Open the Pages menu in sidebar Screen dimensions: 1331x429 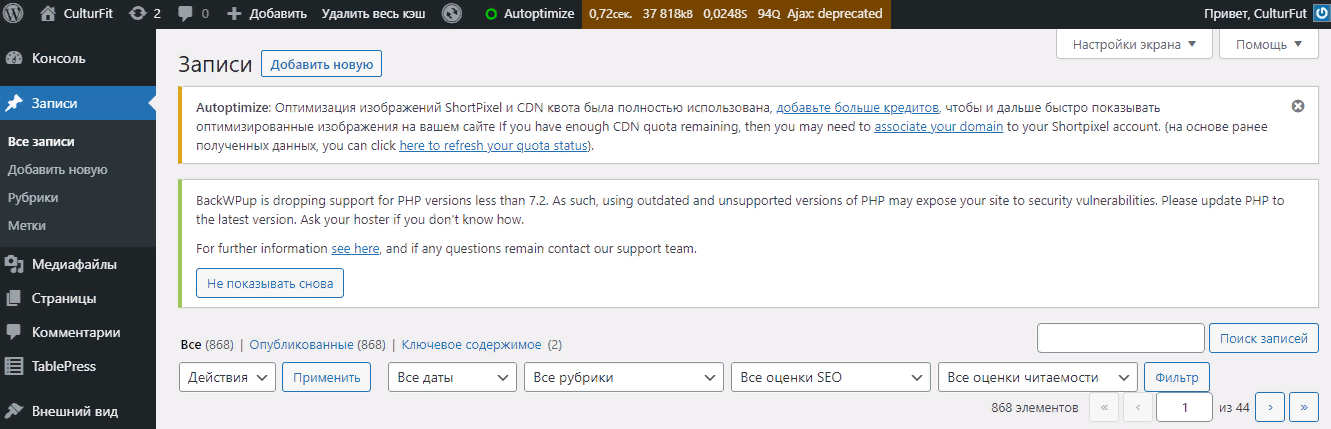[64, 298]
